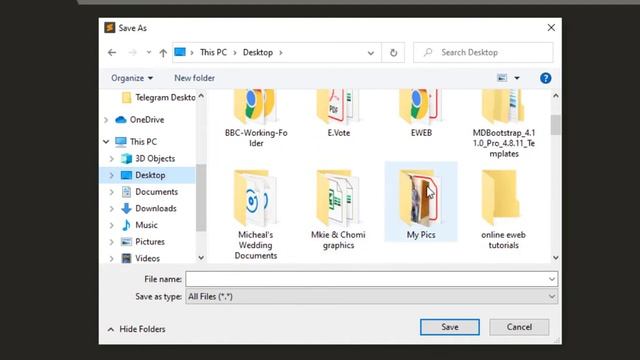The height and width of the screenshot is (360, 640).
Task: Select This PC in the sidebar
Action: [x=136, y=142]
